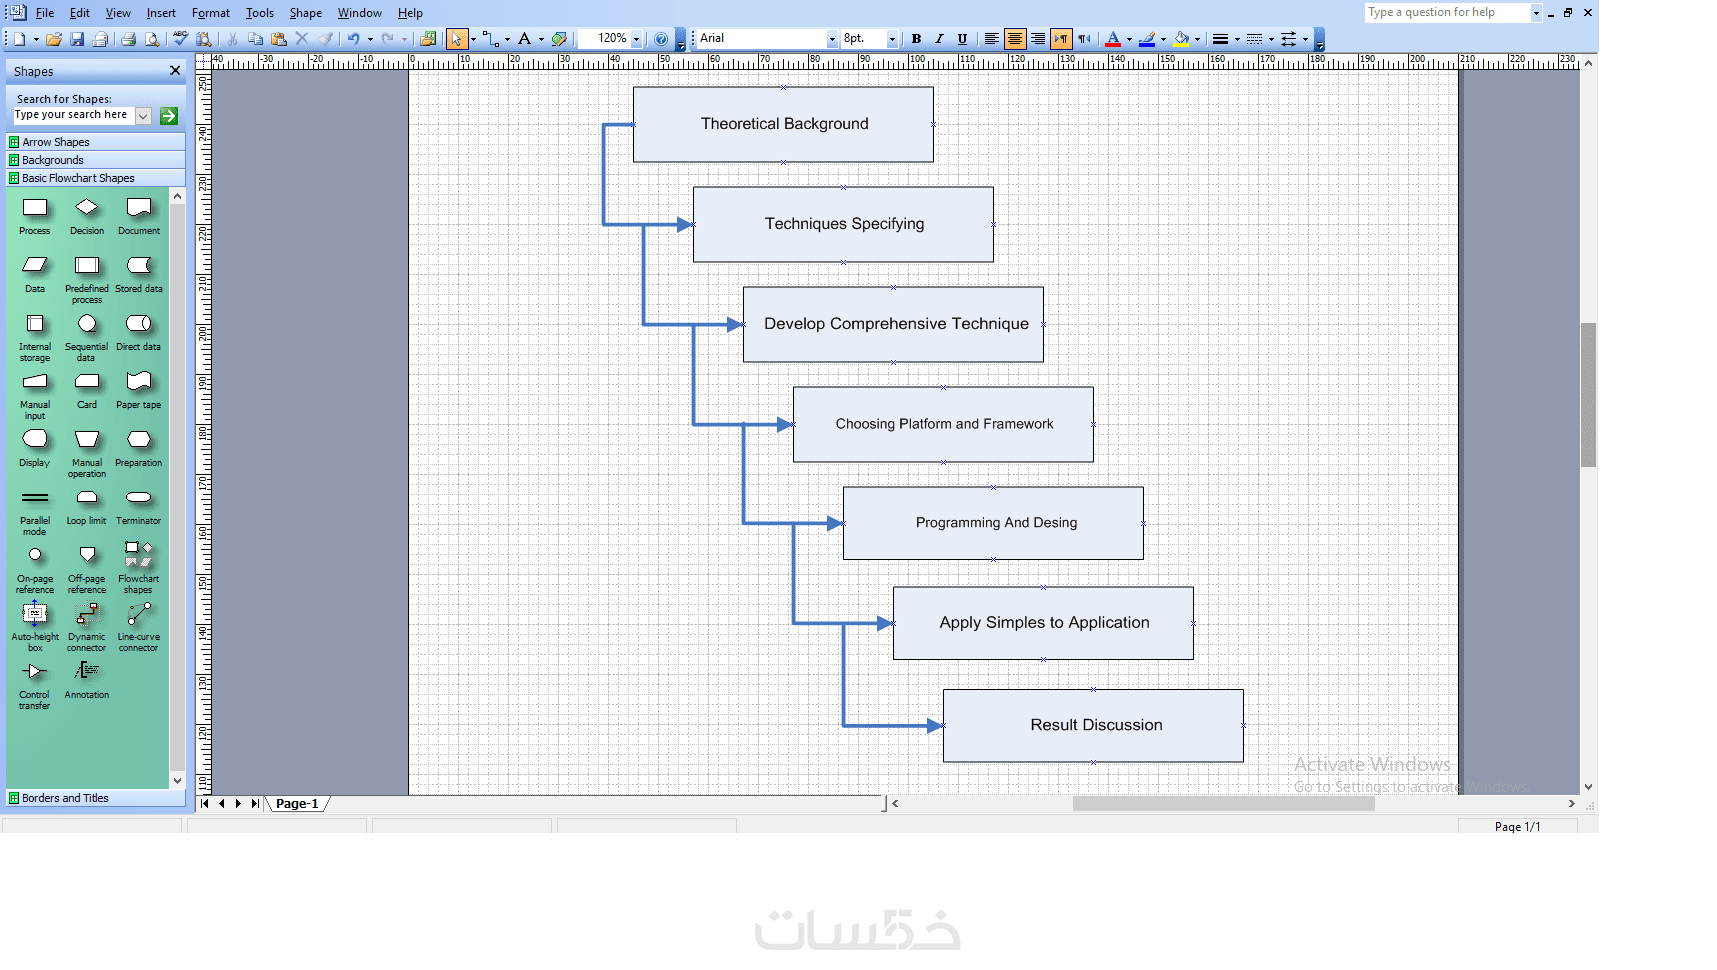Open the Arrow Shapes stencil
Screen dimensions: 1717x970
coord(96,142)
